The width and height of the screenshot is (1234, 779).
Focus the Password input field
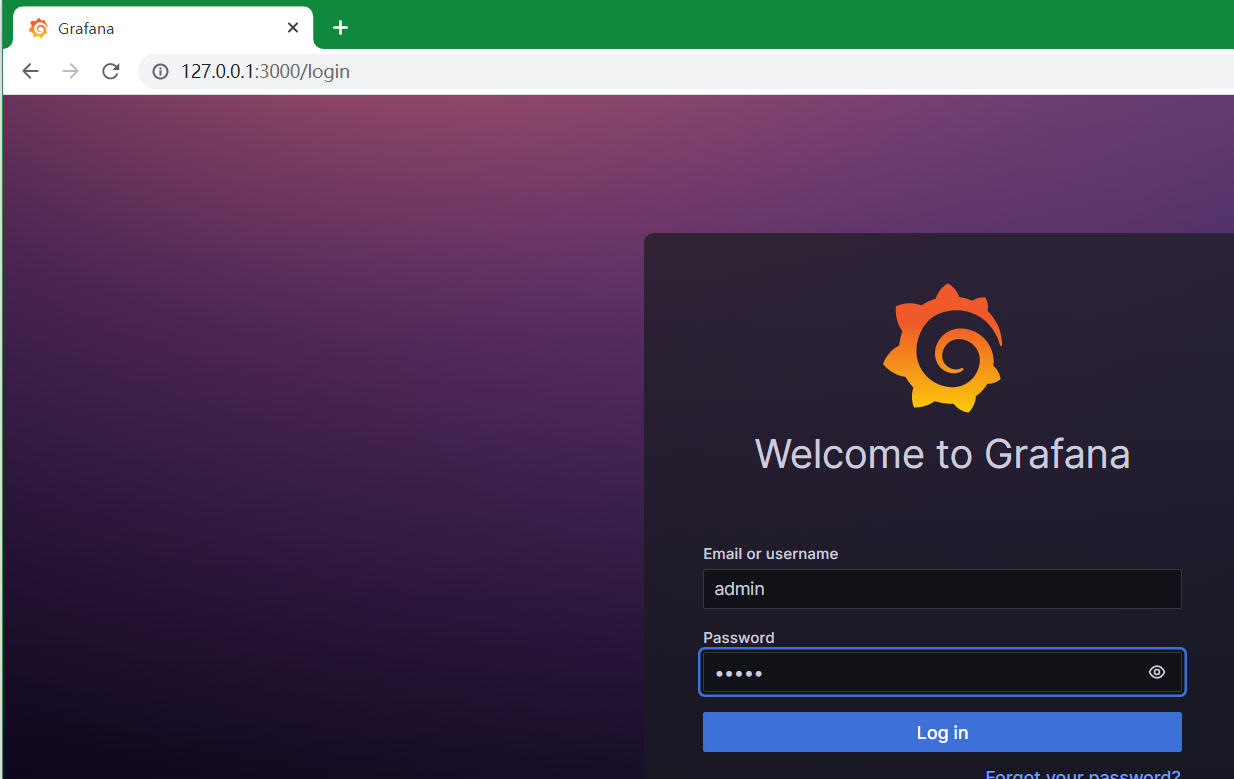coord(942,672)
